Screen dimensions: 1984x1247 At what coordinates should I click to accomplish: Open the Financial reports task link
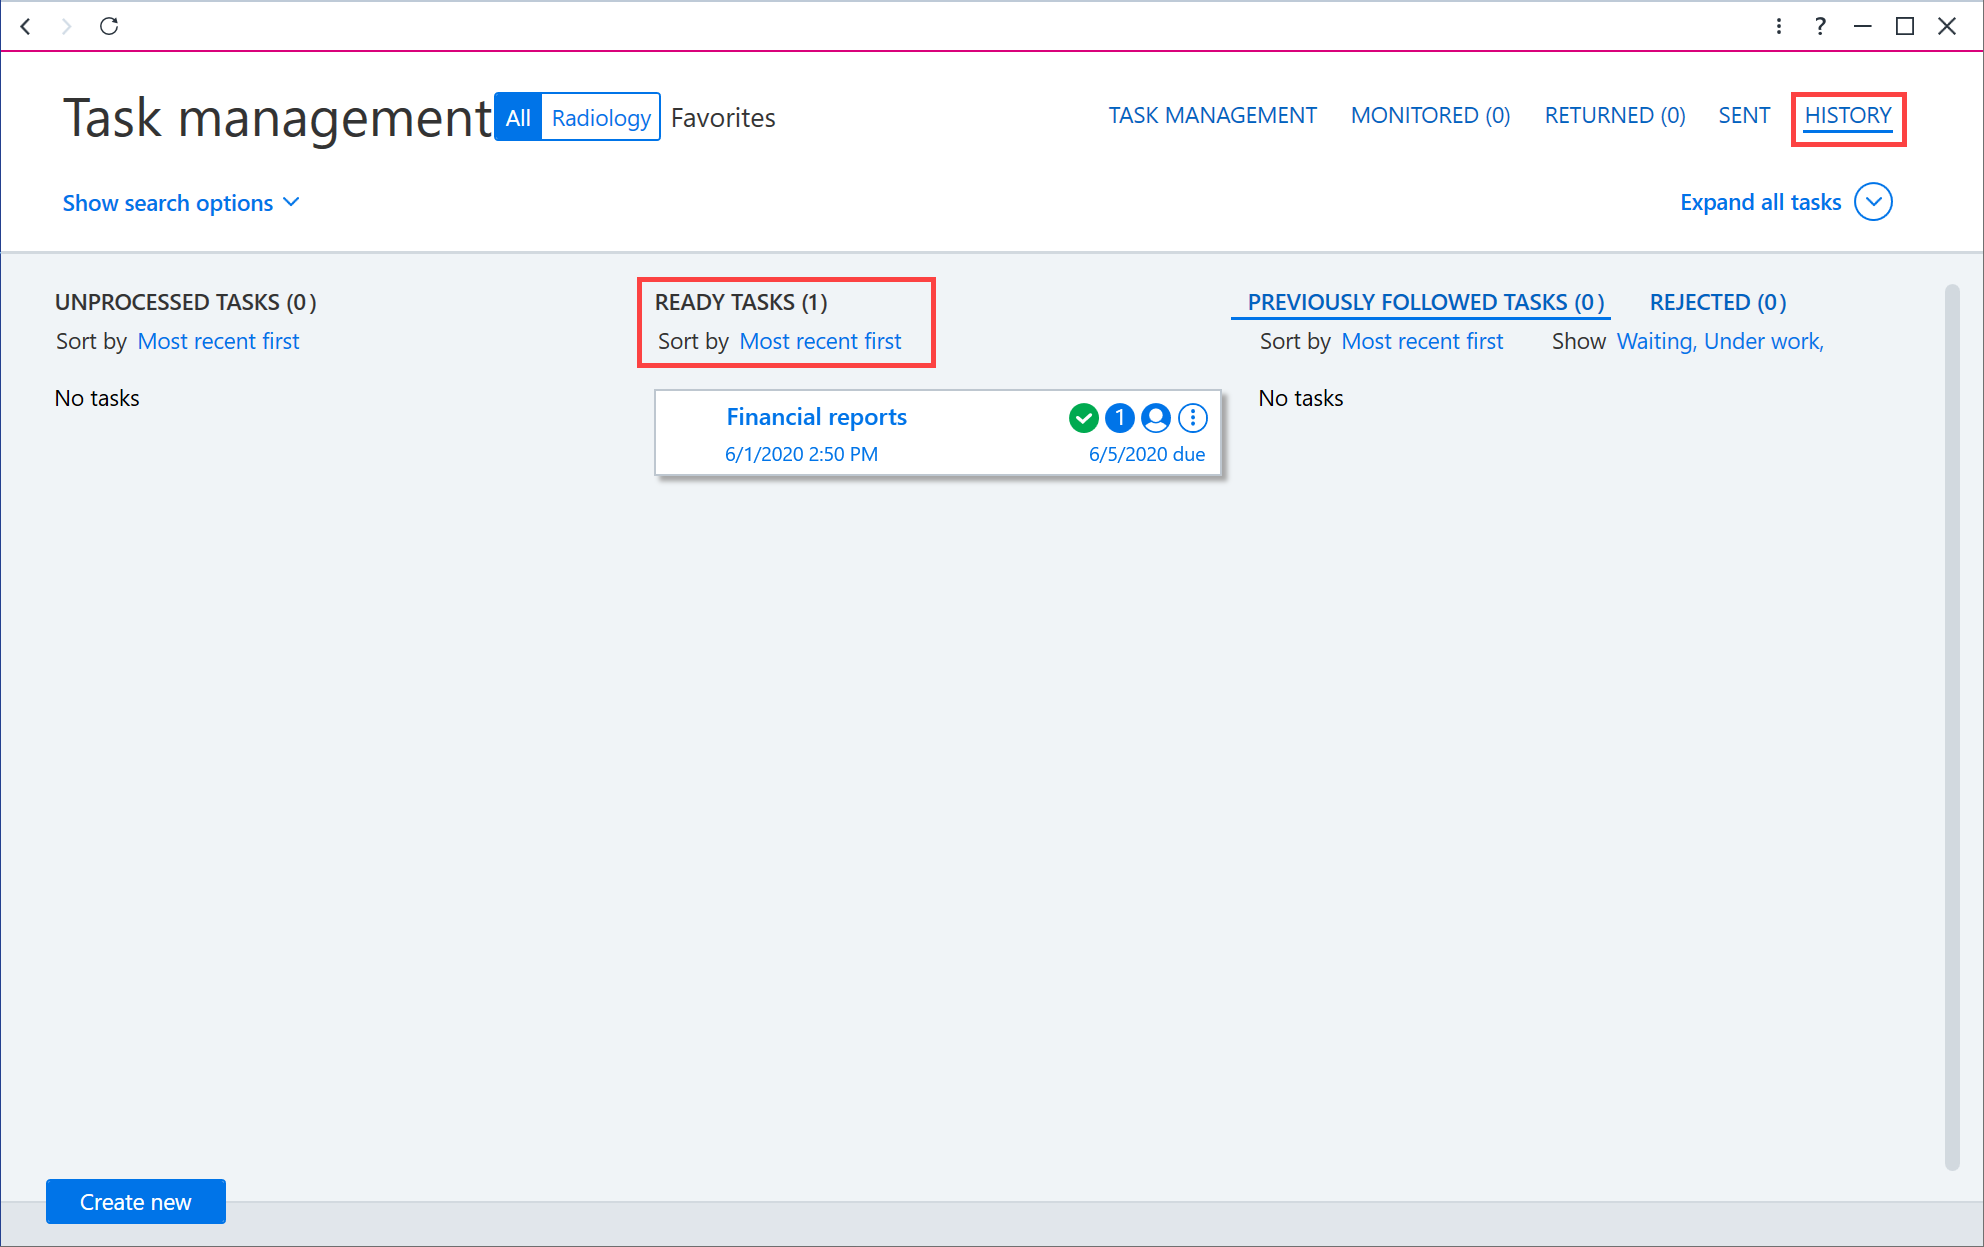[x=816, y=417]
